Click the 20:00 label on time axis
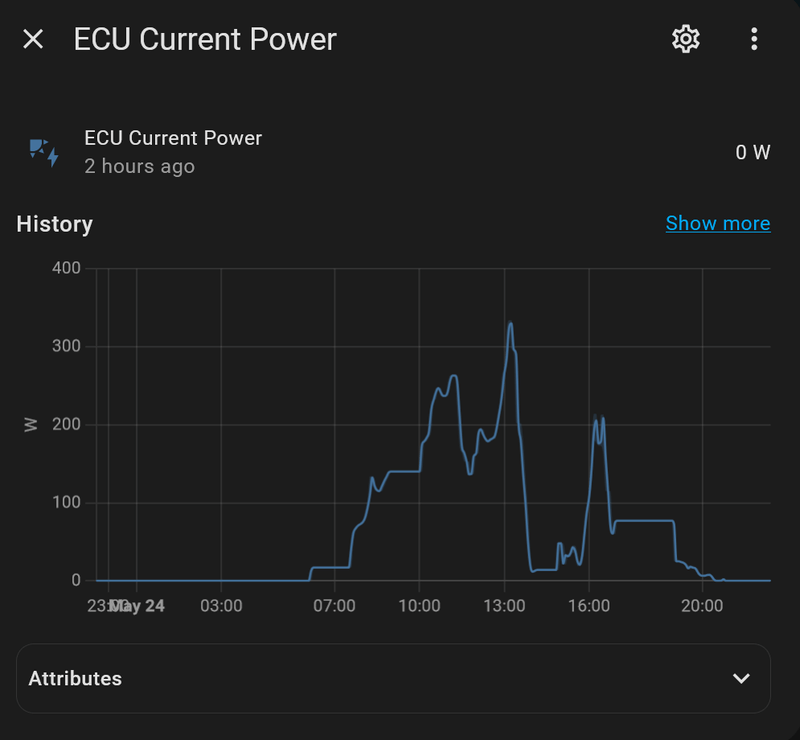 coord(702,606)
